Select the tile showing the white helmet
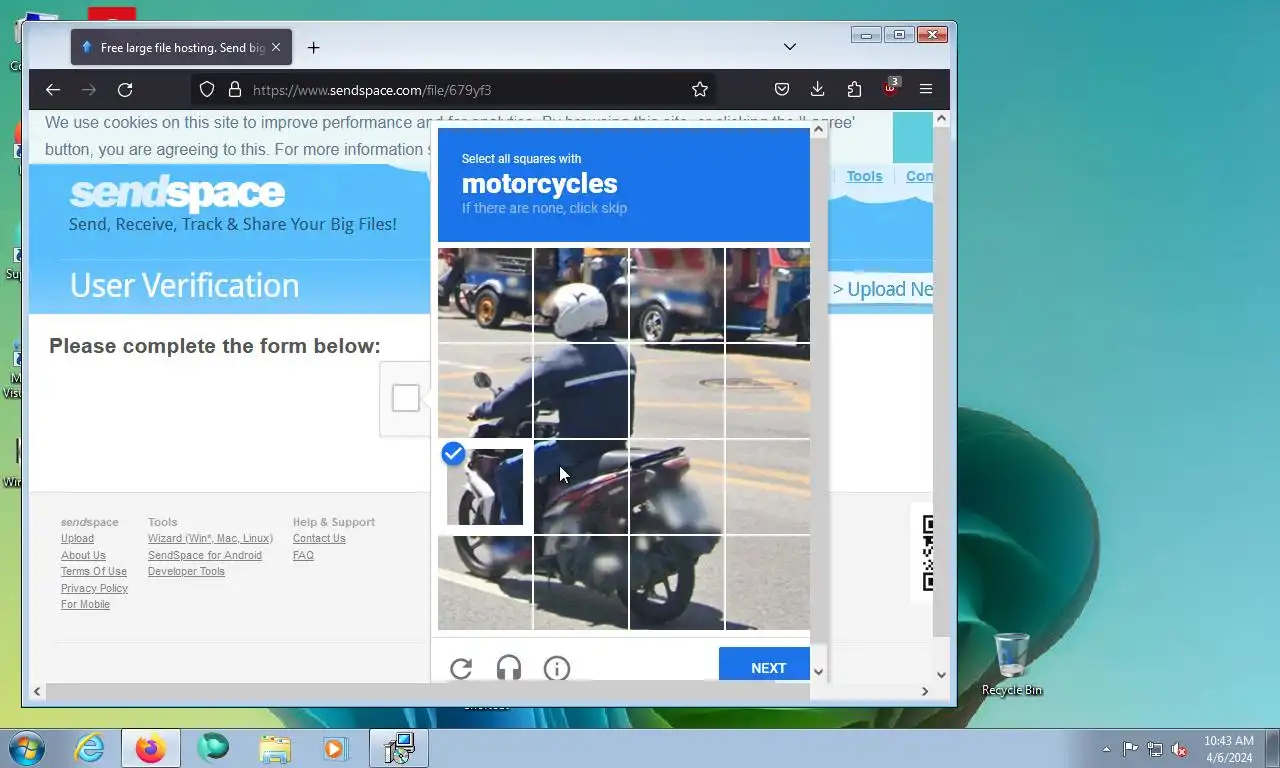Image resolution: width=1280 pixels, height=768 pixels. 581,295
